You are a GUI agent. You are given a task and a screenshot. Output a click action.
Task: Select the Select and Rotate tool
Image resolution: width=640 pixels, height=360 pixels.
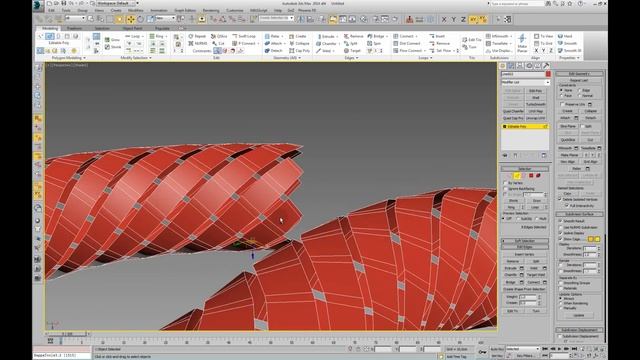point(140,19)
